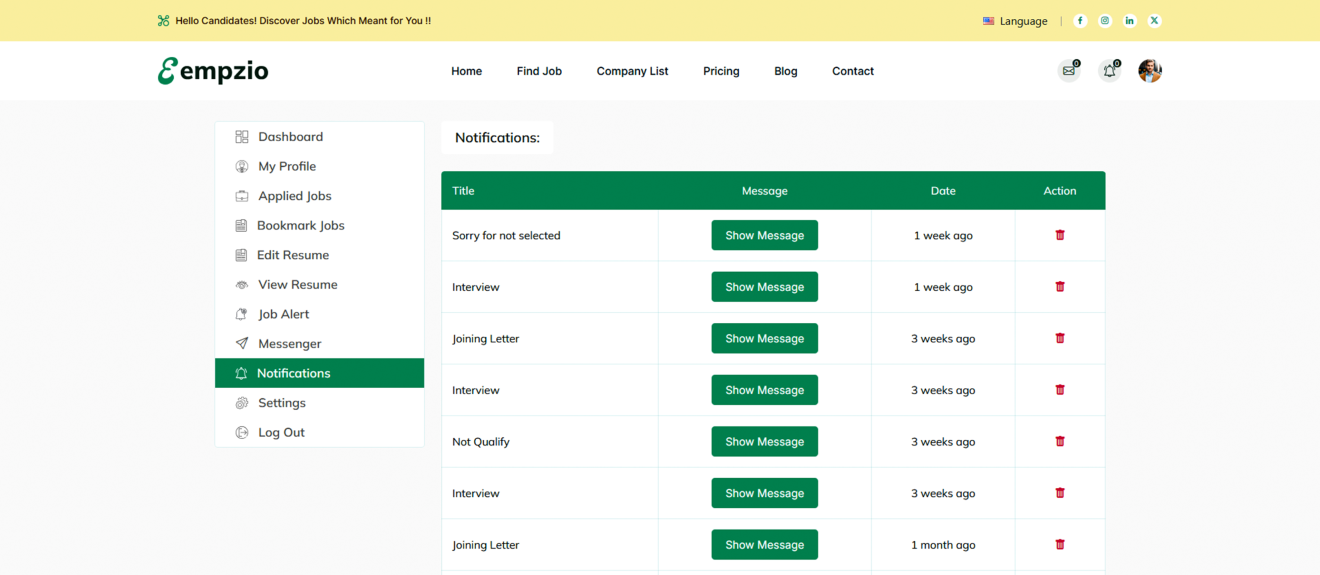Screen dimensions: 1320x575
Task: Open the LinkedIn social icon
Action: [1130, 20]
